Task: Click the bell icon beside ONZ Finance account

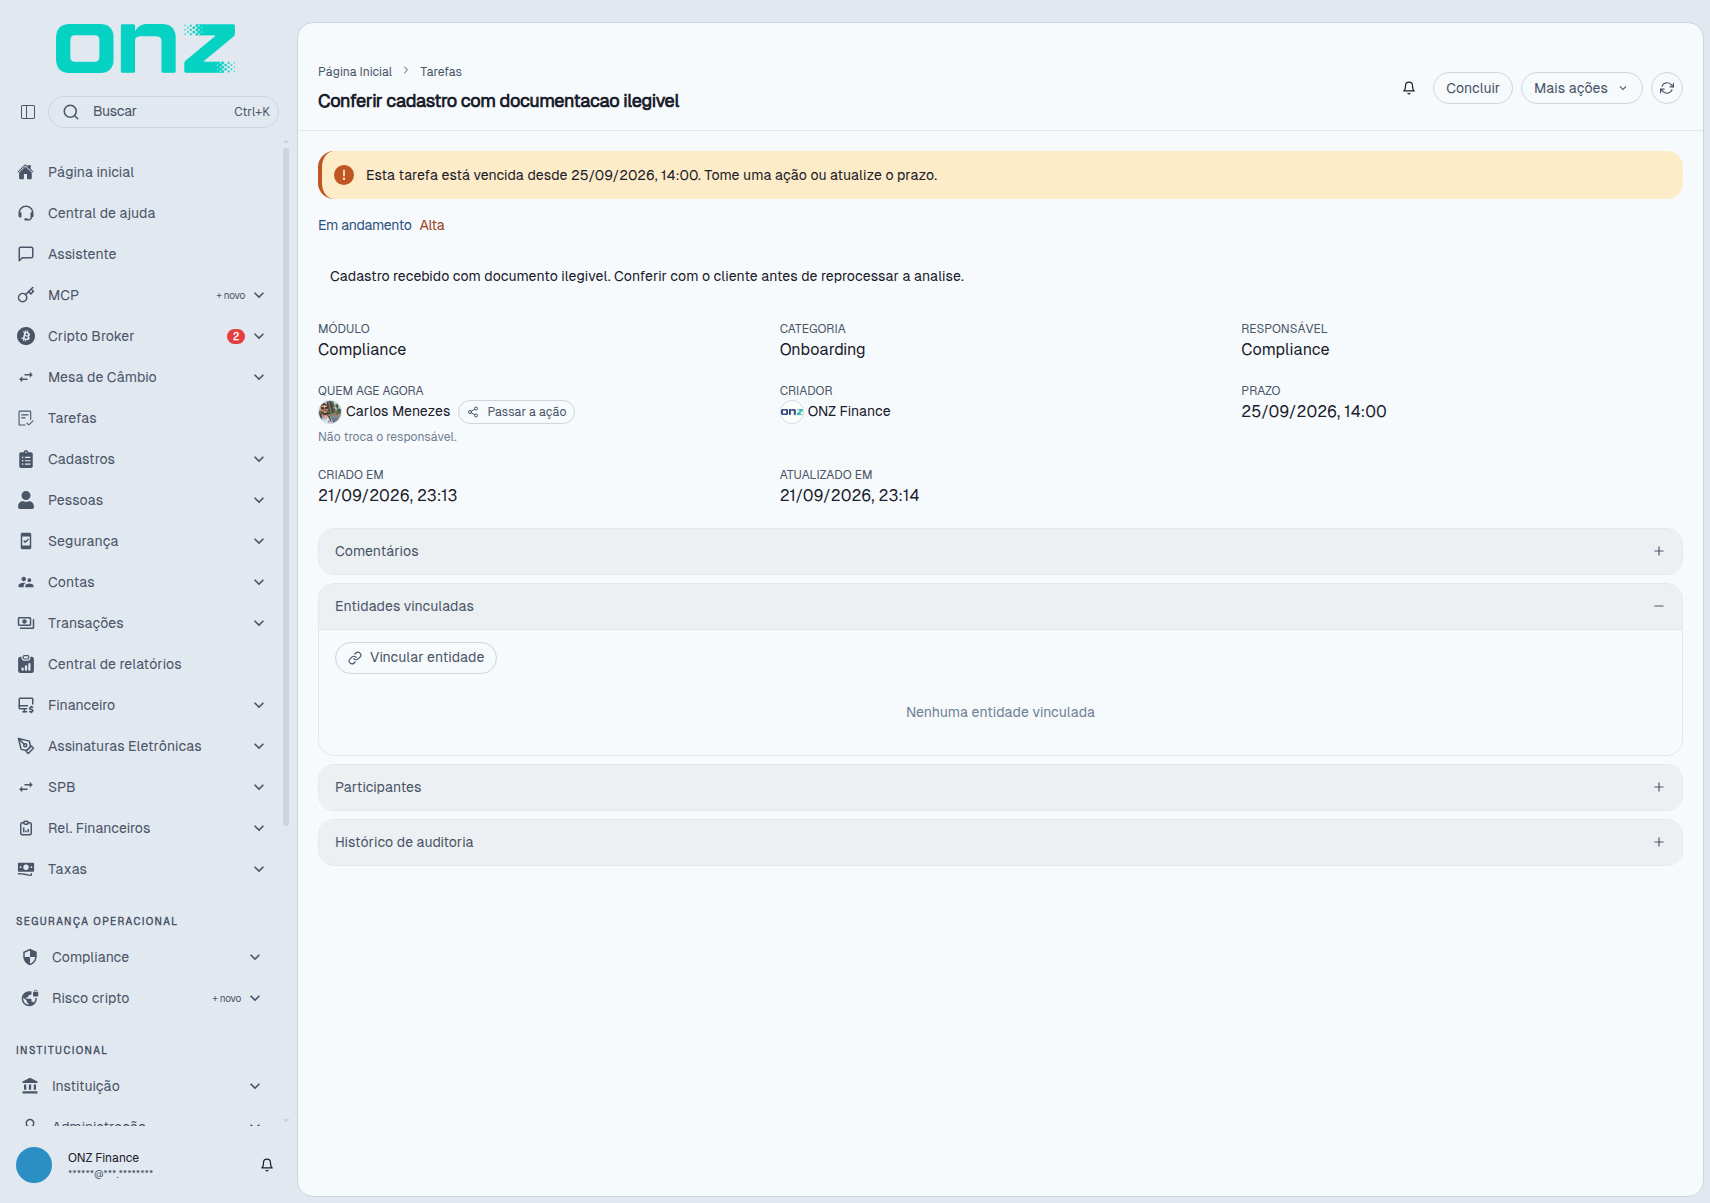Action: click(267, 1165)
